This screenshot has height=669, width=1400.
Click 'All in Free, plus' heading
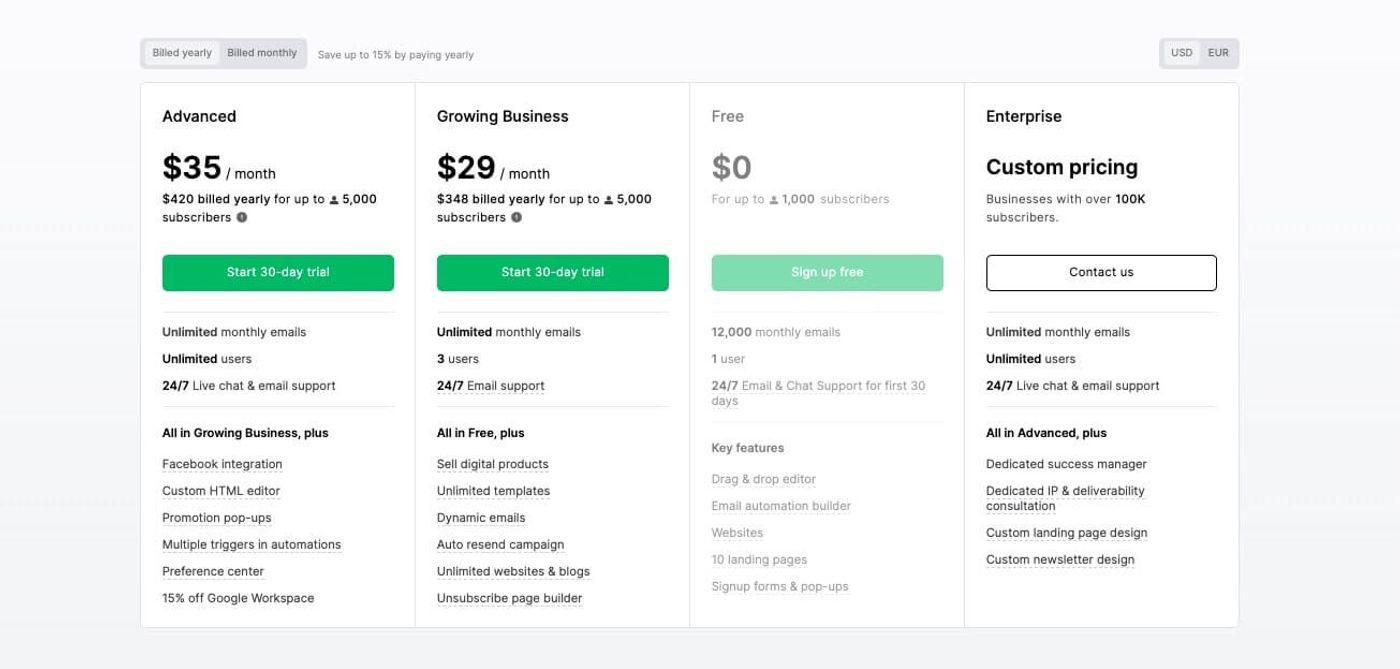(481, 433)
